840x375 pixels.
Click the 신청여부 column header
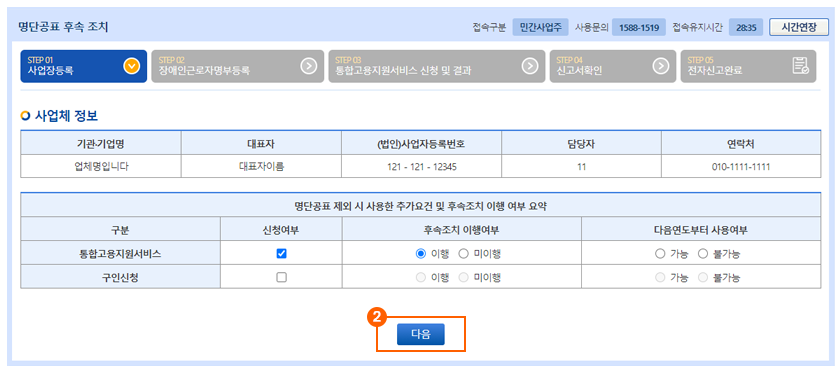point(281,230)
